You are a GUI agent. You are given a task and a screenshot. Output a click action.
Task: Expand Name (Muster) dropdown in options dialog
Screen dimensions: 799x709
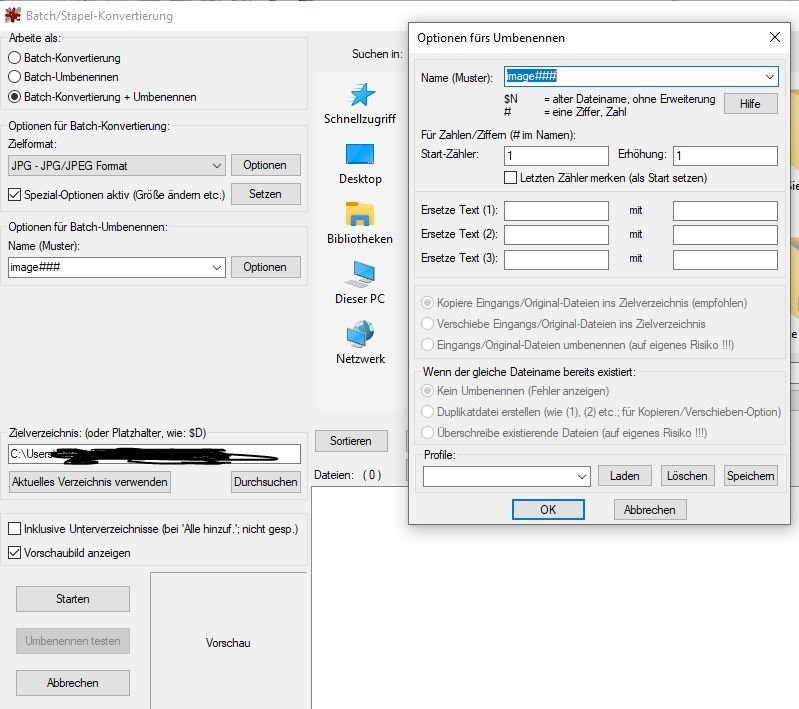point(769,76)
